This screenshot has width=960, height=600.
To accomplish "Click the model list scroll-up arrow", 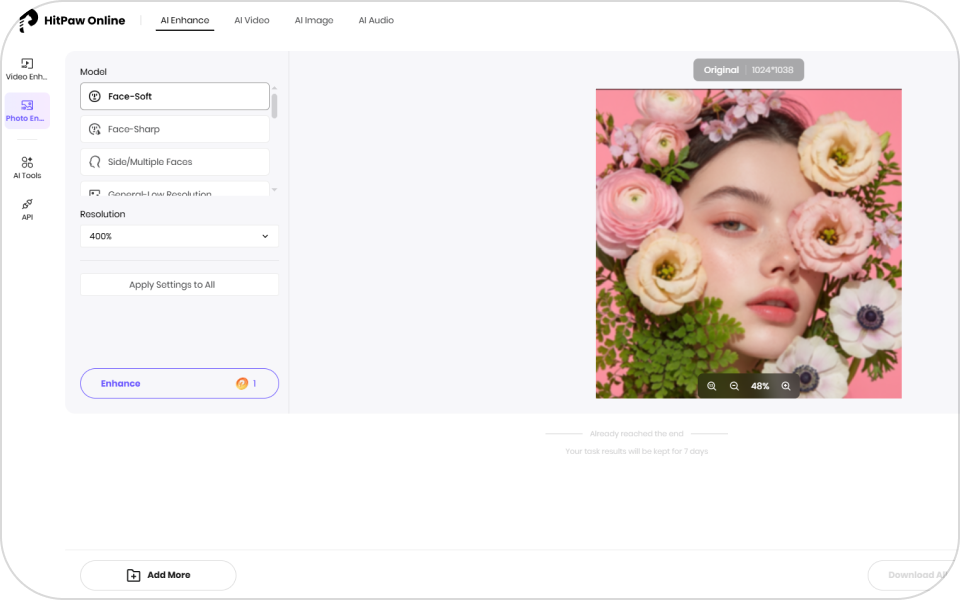I will 274,88.
